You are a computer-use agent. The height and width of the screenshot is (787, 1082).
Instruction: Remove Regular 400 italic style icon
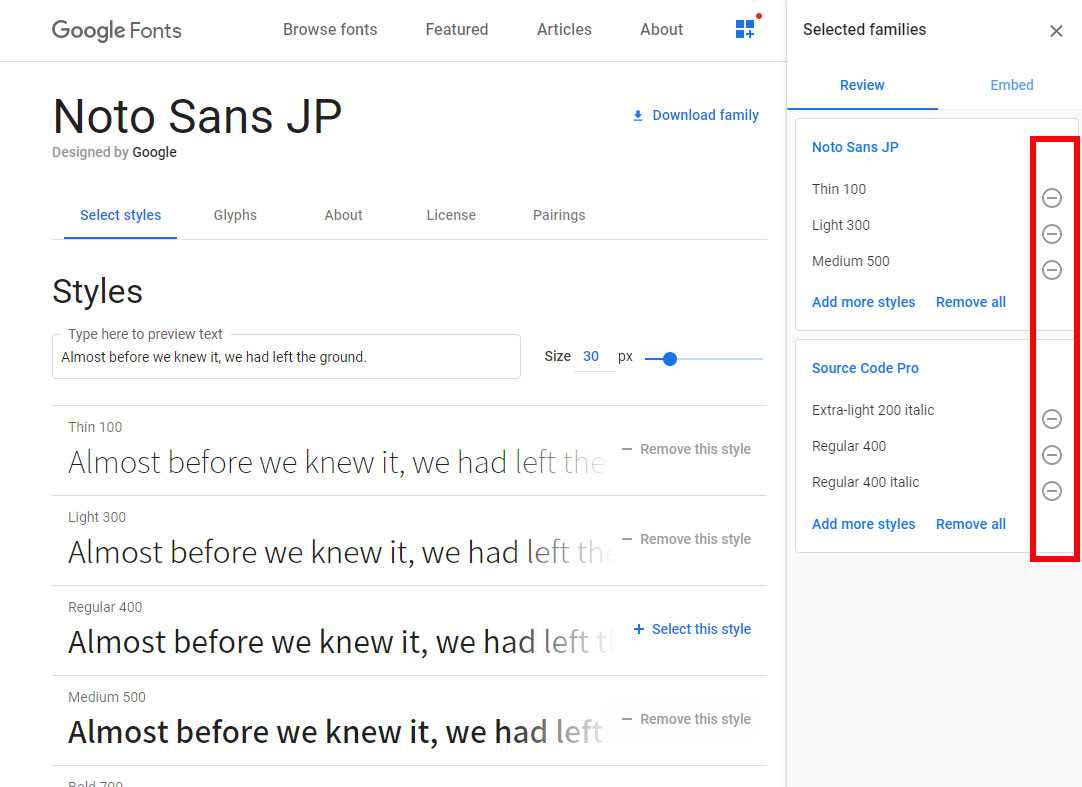(1051, 491)
